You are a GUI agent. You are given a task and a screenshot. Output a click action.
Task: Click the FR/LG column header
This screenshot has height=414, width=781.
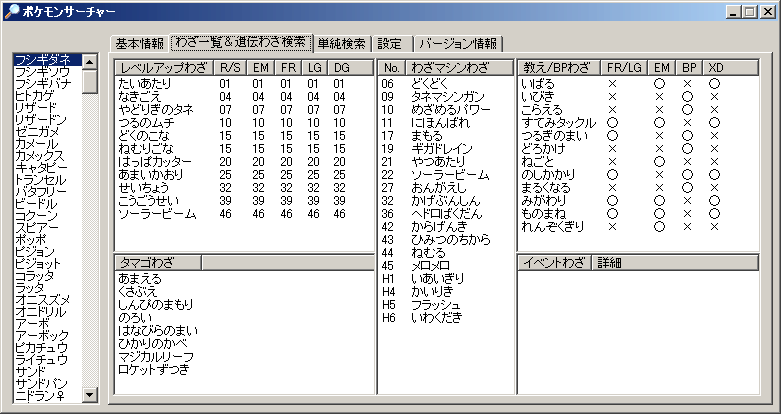[x=624, y=68]
